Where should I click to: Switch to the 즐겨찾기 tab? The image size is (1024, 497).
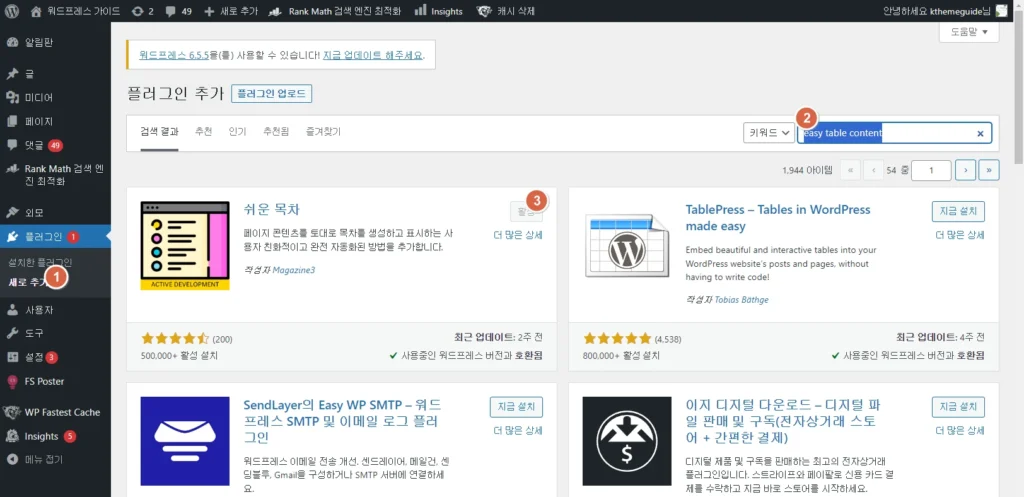click(x=323, y=132)
